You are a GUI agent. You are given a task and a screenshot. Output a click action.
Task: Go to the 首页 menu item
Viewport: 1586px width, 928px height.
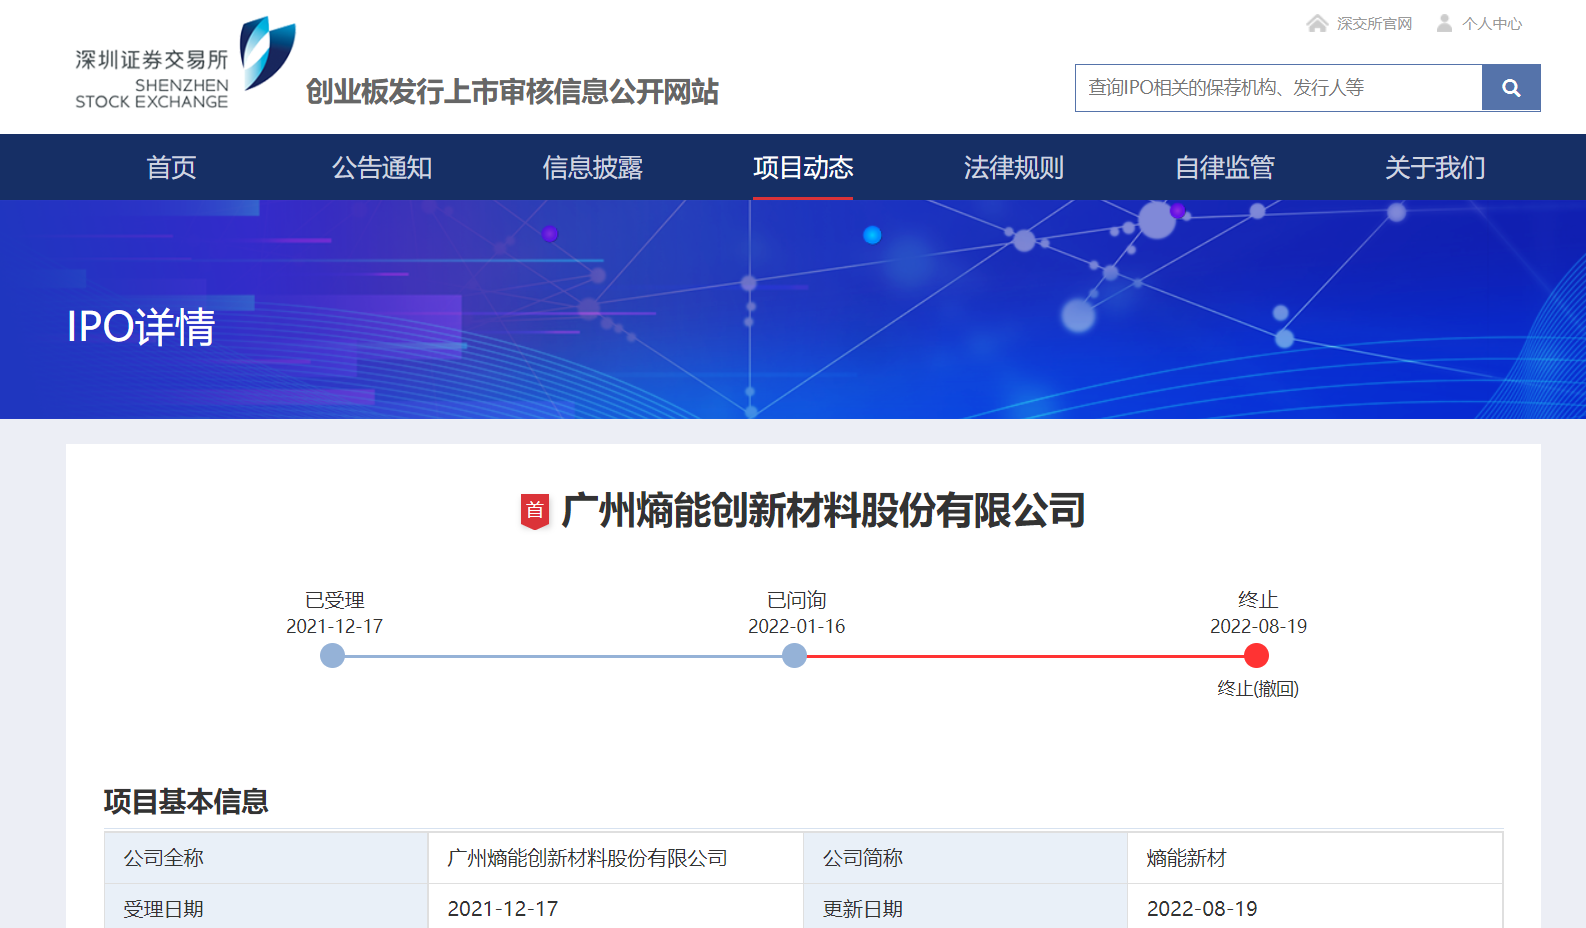tap(171, 167)
